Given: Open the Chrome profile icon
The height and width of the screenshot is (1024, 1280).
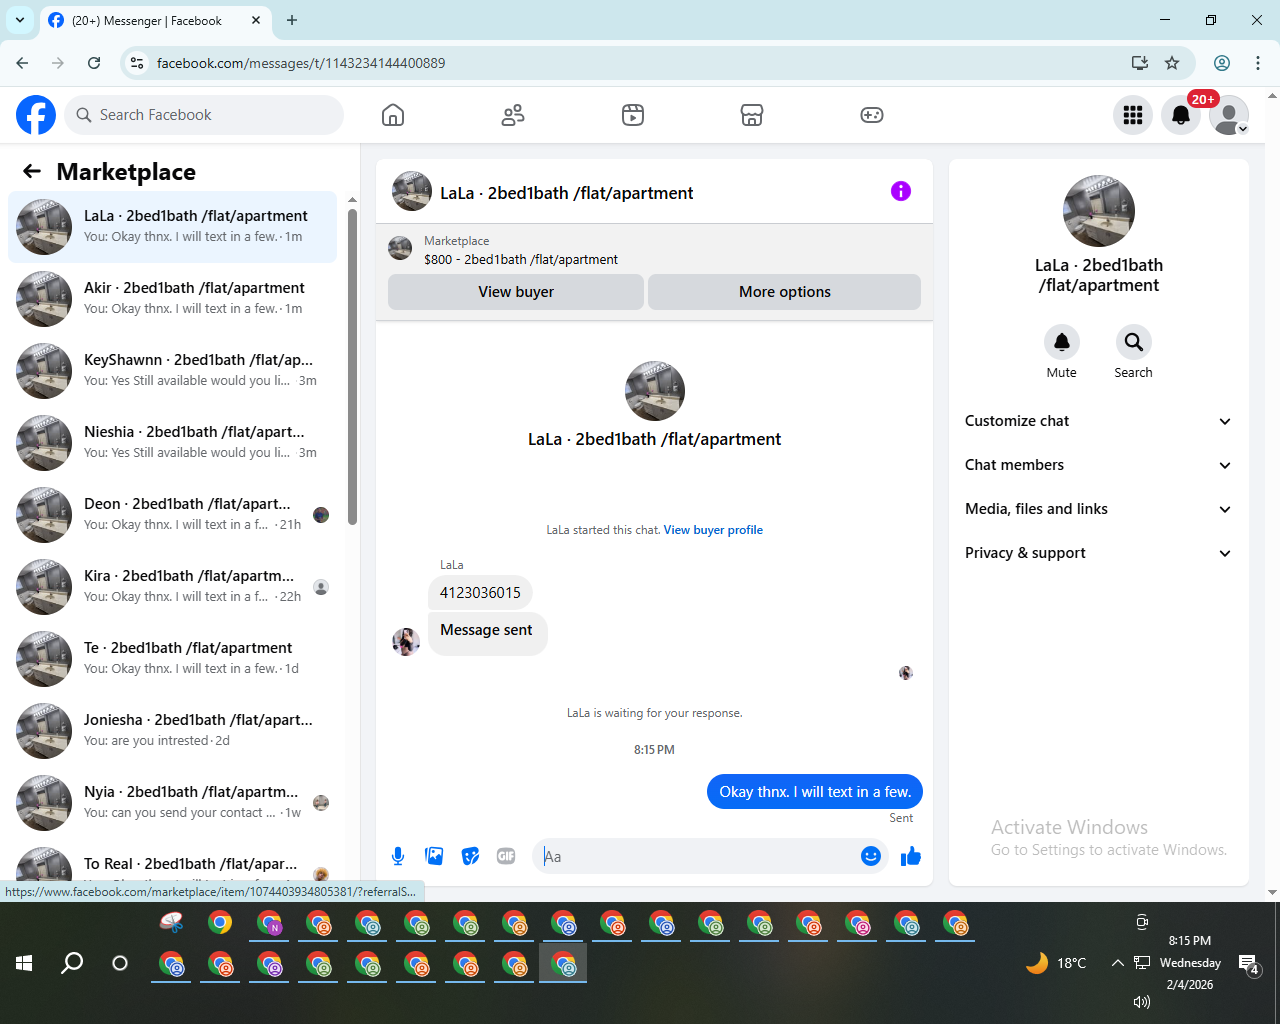Looking at the screenshot, I should pyautogui.click(x=1222, y=63).
